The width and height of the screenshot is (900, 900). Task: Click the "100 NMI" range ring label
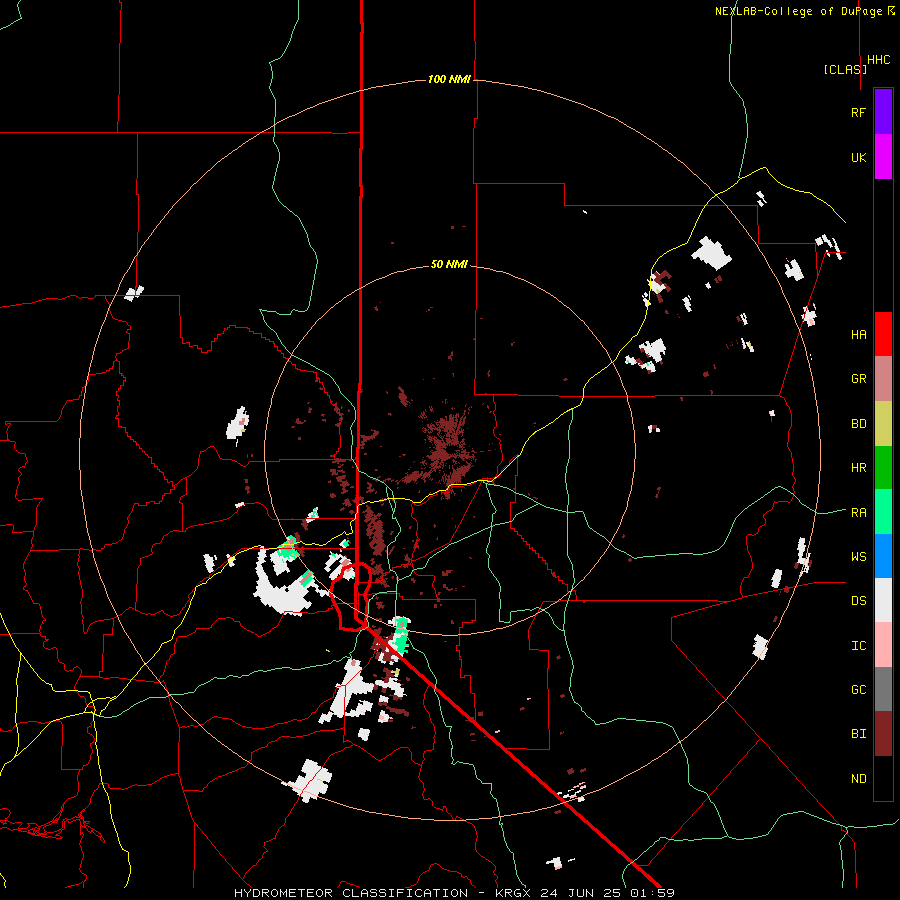pyautogui.click(x=449, y=79)
